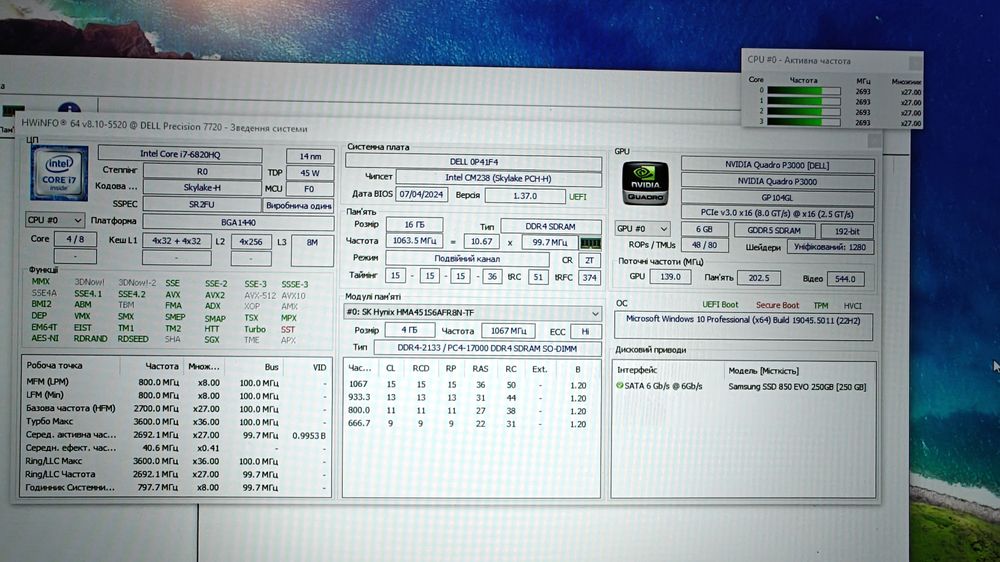Click the Ring/LLC Макс row
Viewport: 1000px width, 562px height.
pos(176,461)
